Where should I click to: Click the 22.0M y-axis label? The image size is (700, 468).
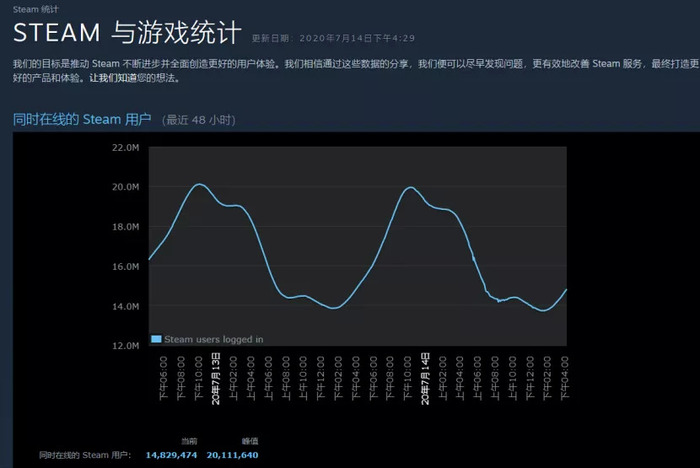pyautogui.click(x=125, y=147)
